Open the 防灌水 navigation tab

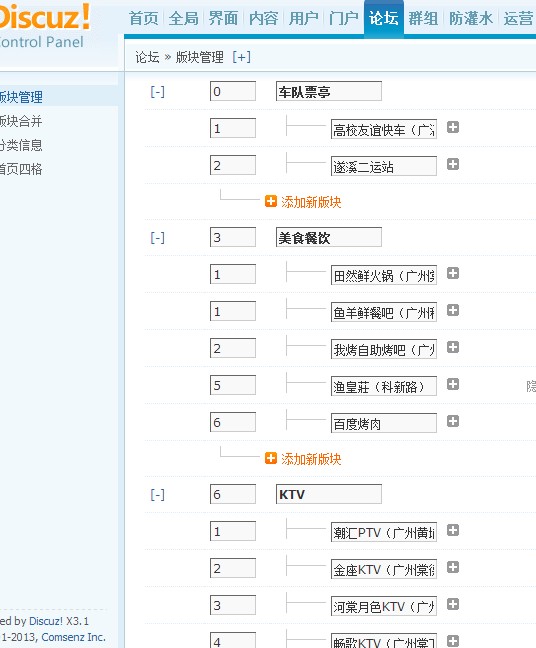(x=471, y=18)
